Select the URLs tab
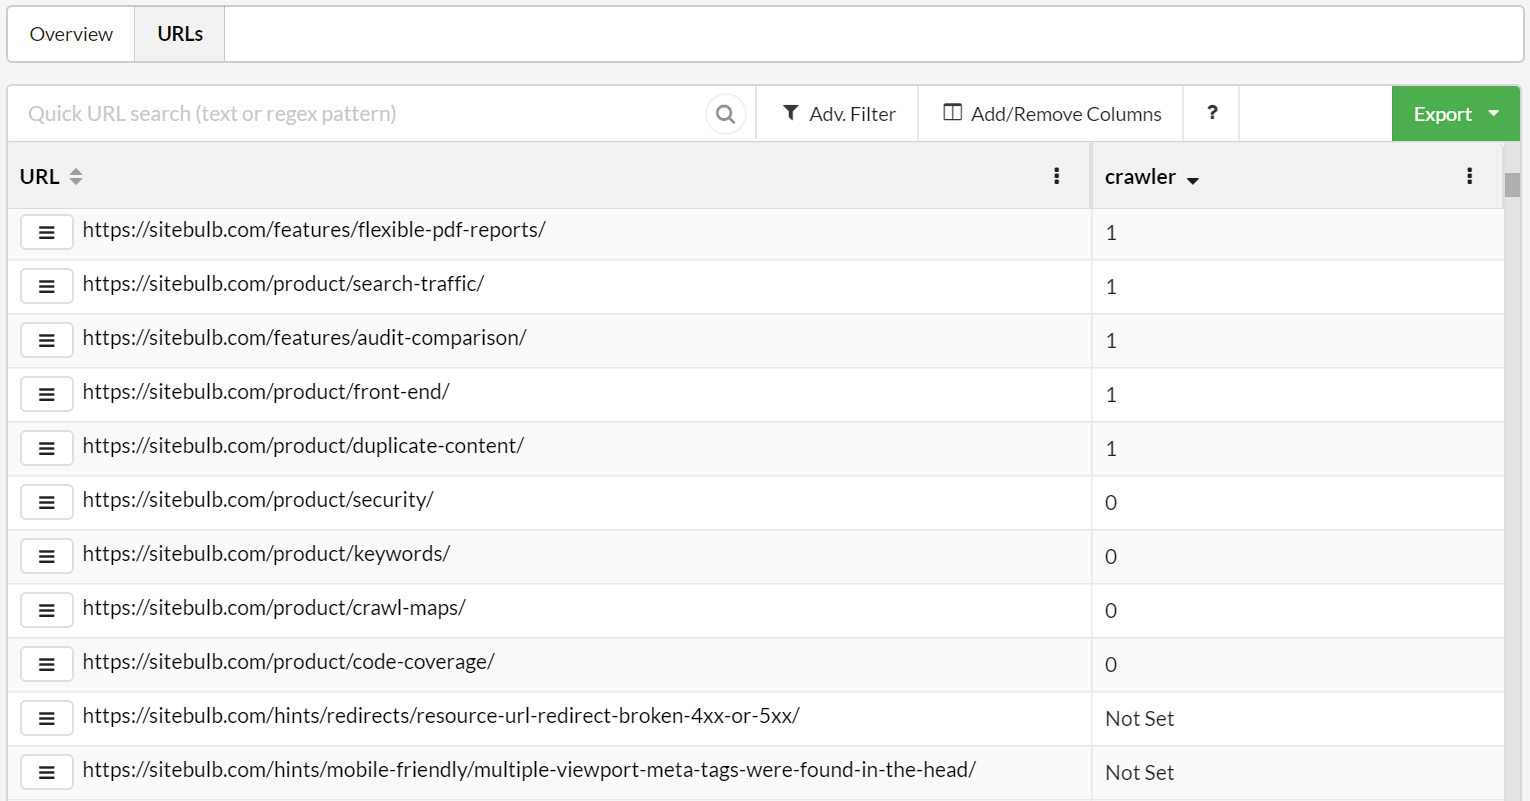 (x=180, y=34)
